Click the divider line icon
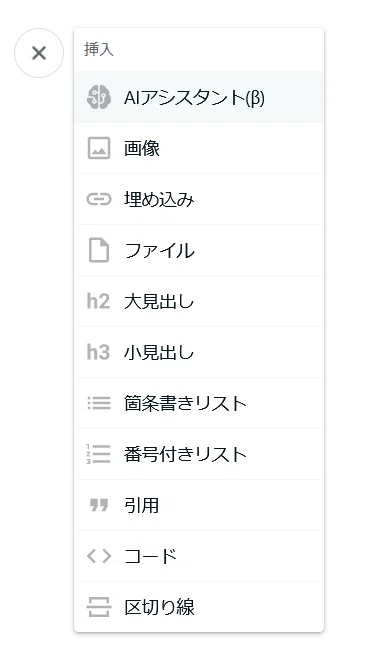This screenshot has height=648, width=389. pyautogui.click(x=99, y=607)
